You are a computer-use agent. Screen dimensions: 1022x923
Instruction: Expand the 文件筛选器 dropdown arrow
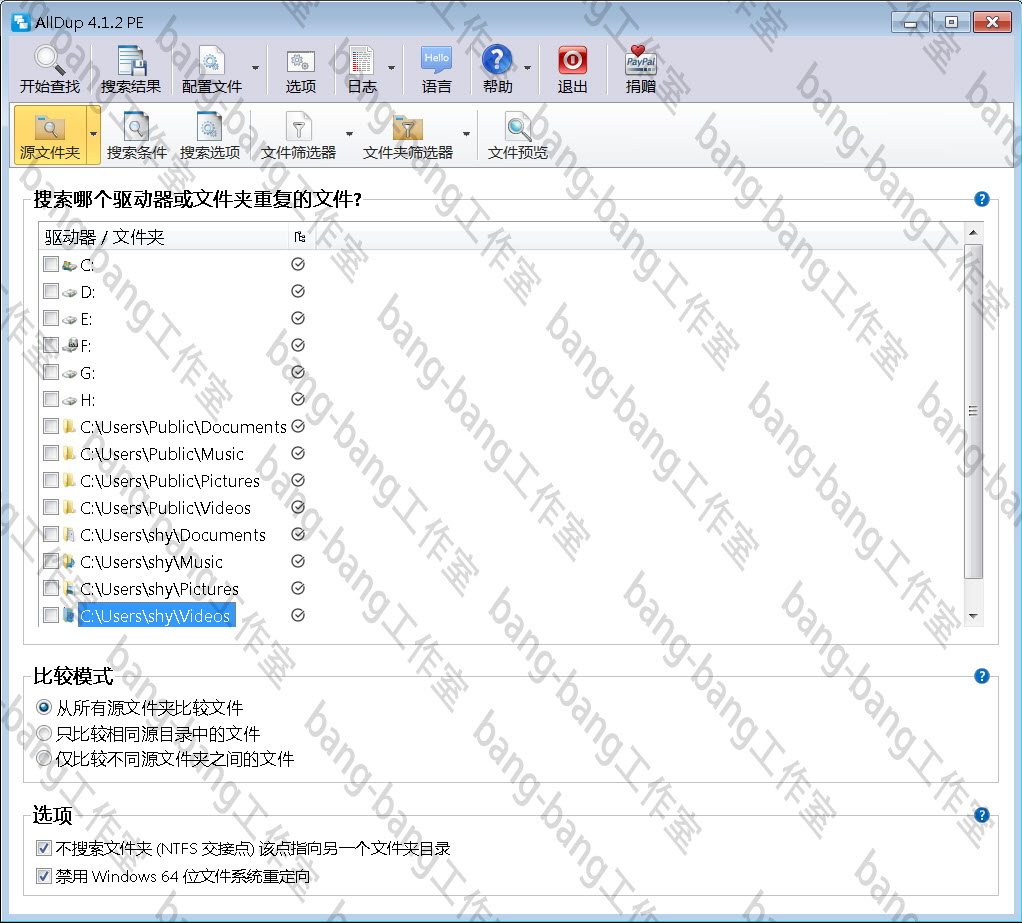349,134
